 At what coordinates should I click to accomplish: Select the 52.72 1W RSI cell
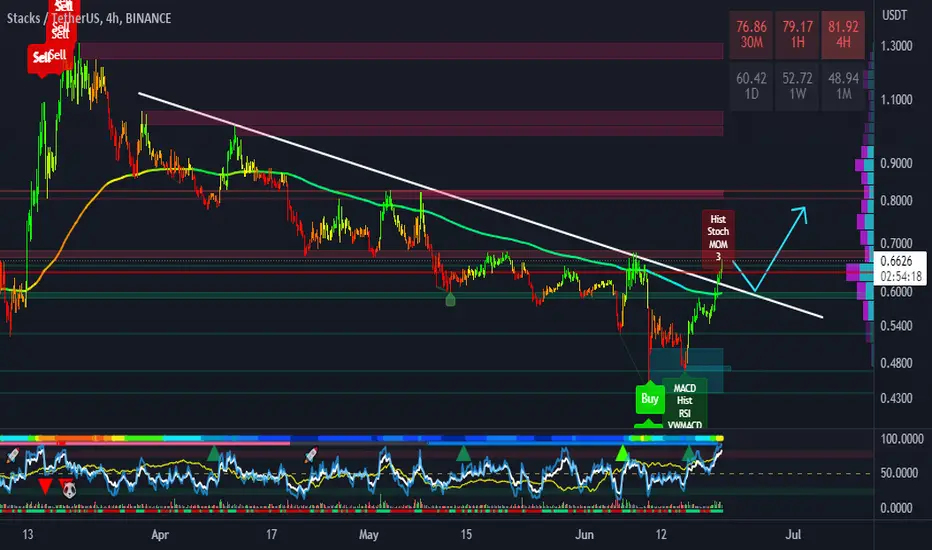point(797,86)
